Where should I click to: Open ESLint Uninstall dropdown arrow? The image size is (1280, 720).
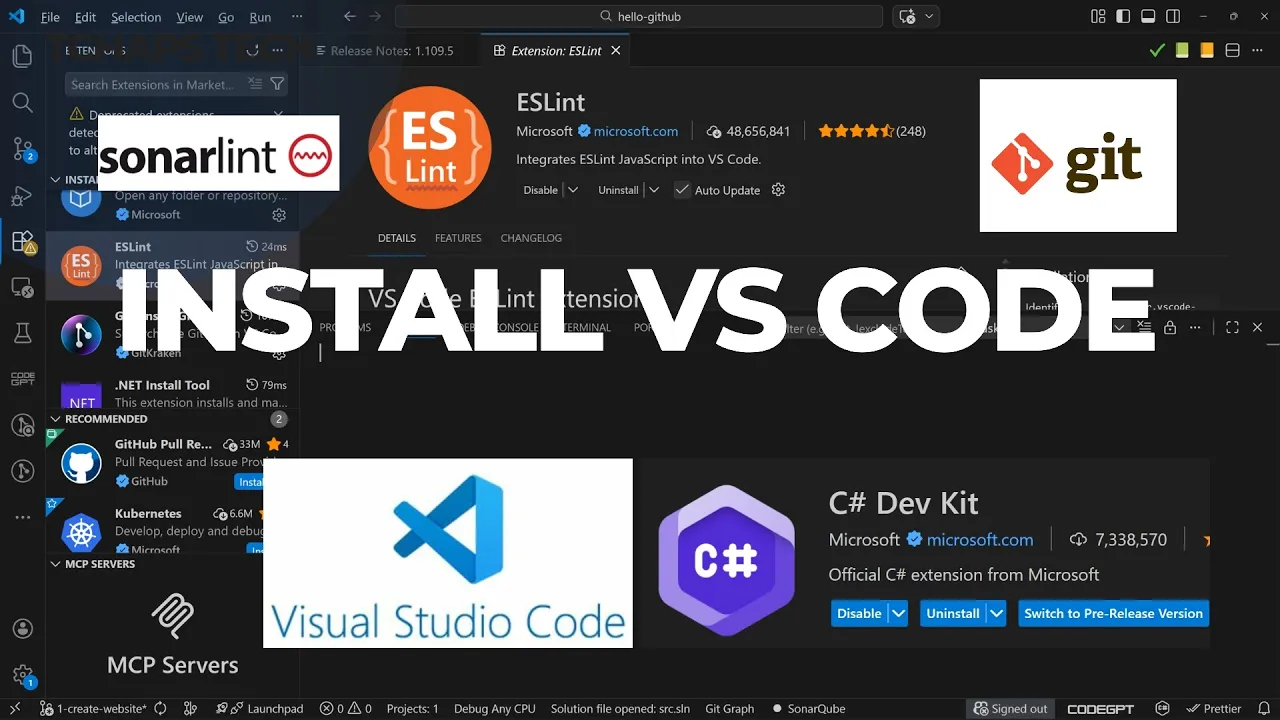click(x=653, y=190)
